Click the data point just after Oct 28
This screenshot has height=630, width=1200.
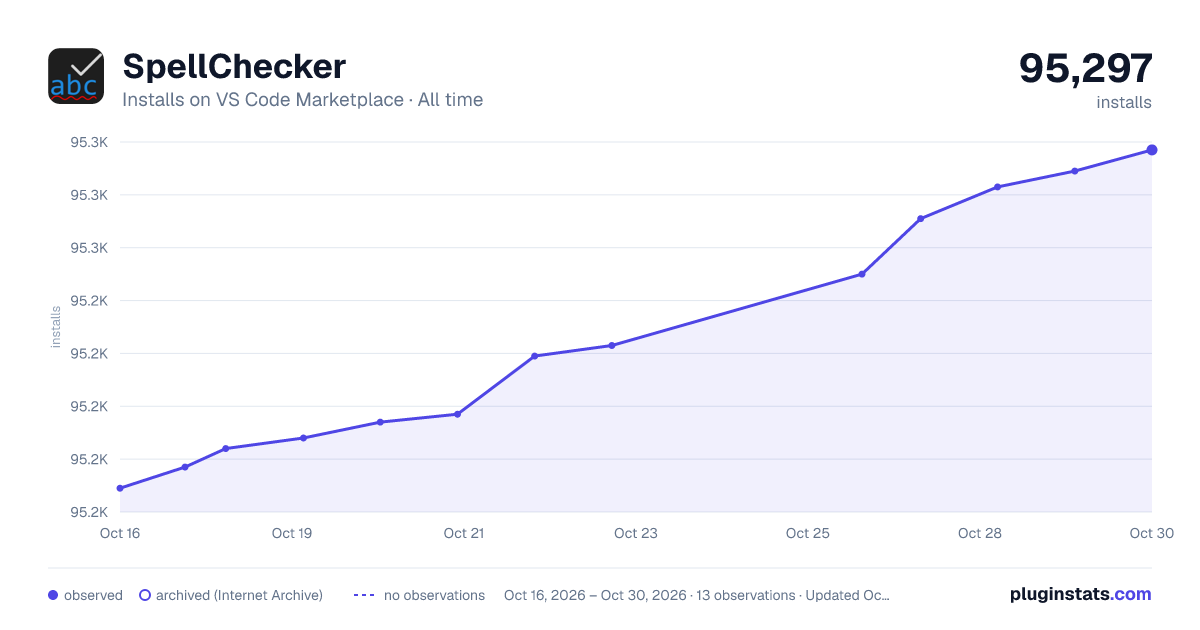point(998,187)
